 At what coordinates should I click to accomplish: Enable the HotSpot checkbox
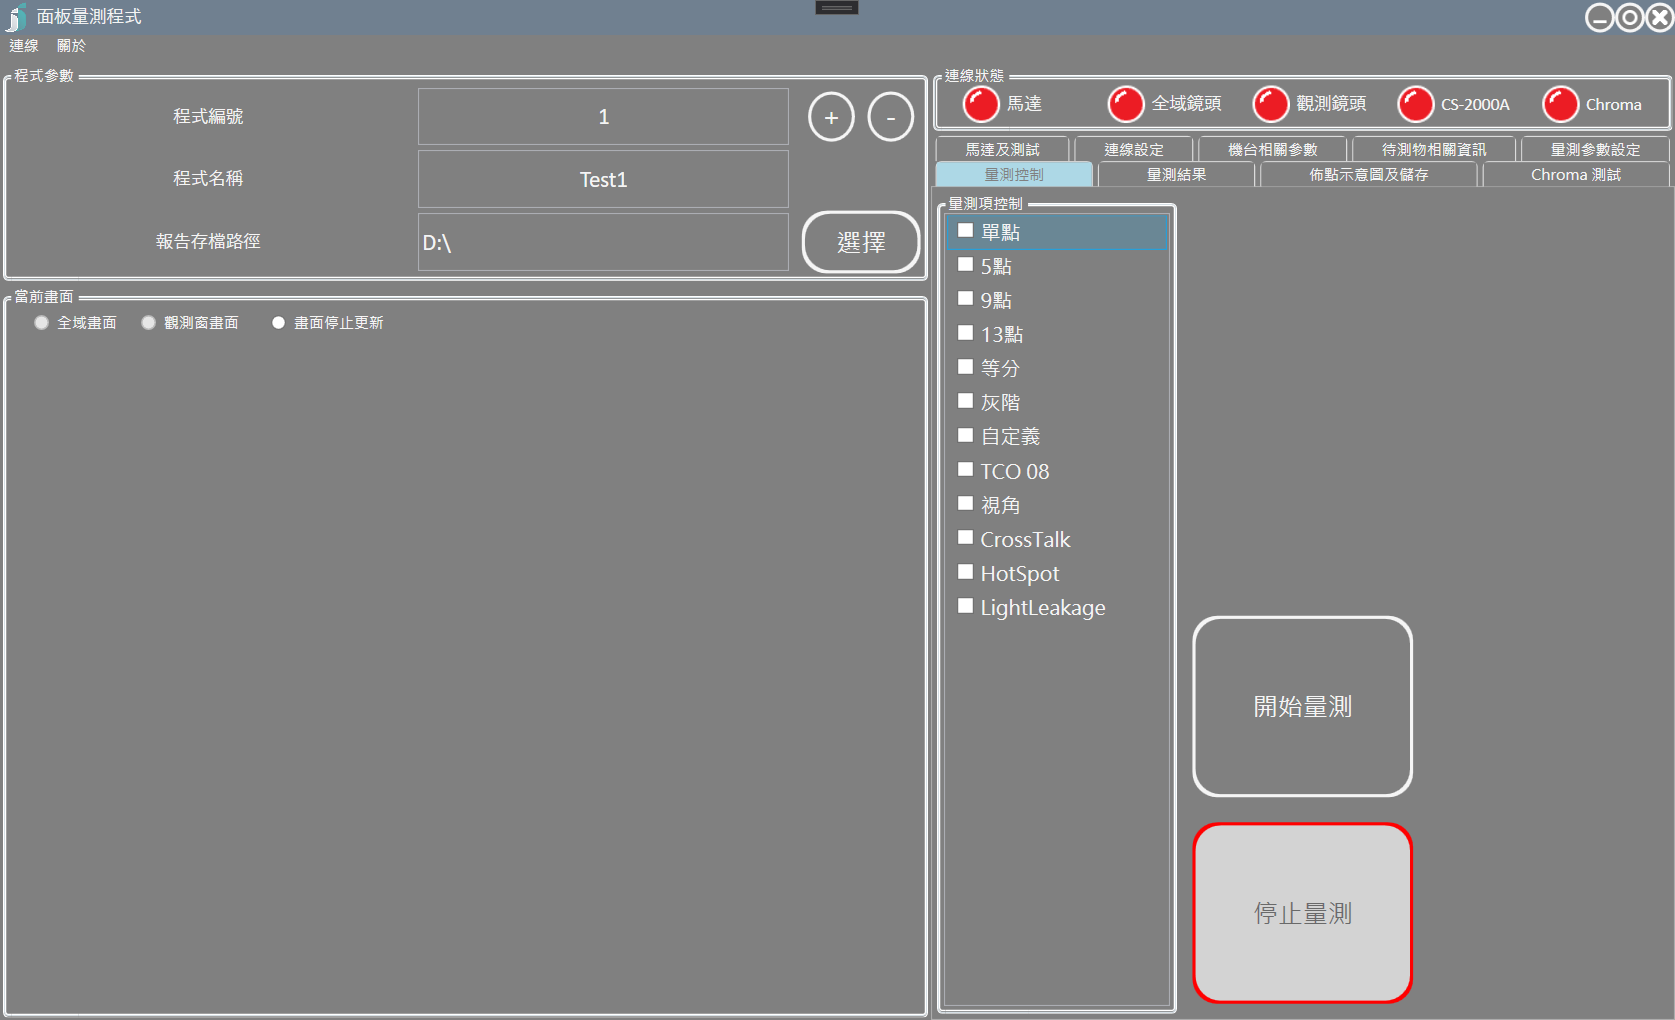[966, 572]
